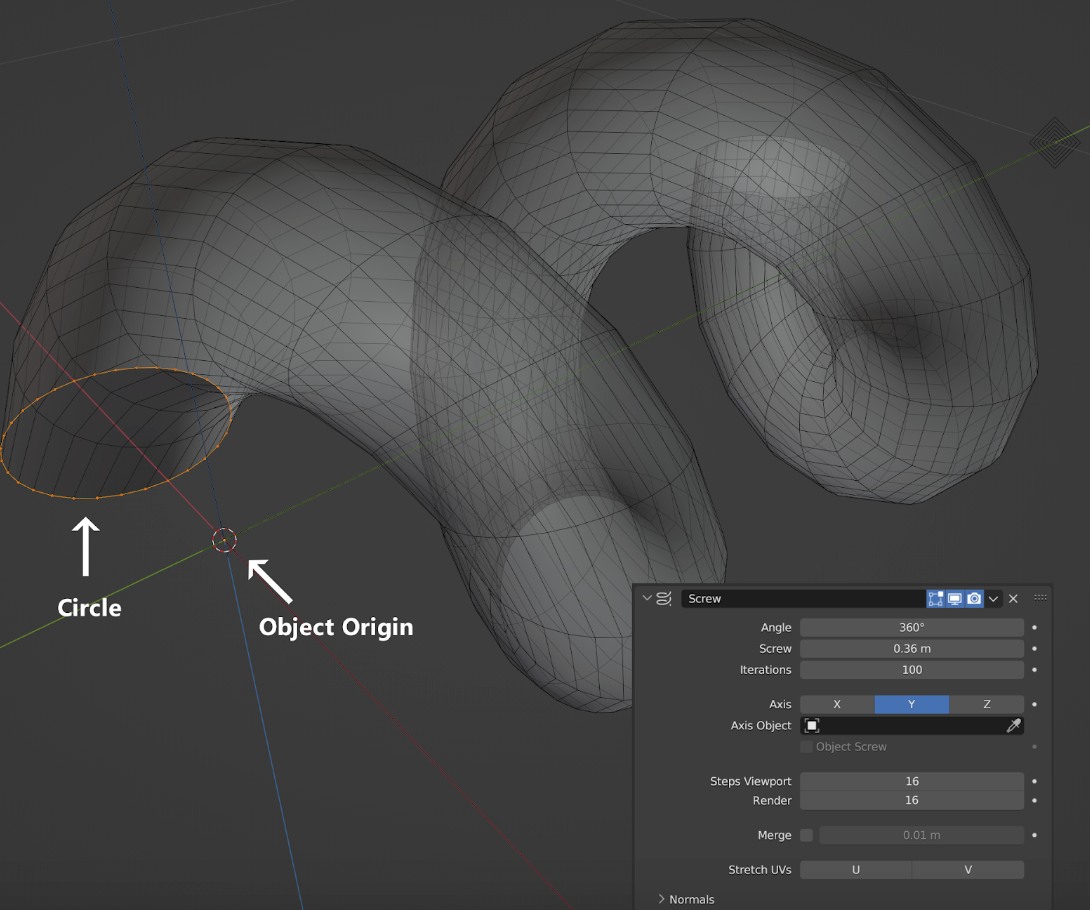The width and height of the screenshot is (1090, 910).
Task: Toggle Edit Mode display for Screw modifier
Action: (937, 598)
